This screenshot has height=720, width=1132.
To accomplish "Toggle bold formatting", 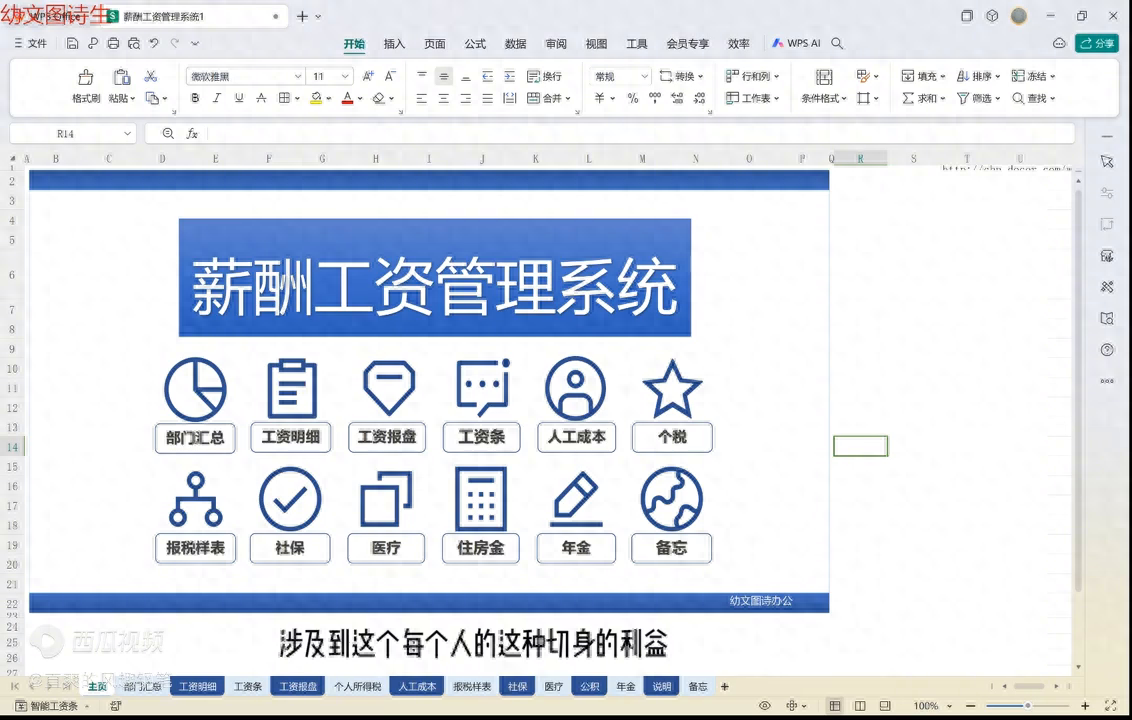I will click(195, 98).
